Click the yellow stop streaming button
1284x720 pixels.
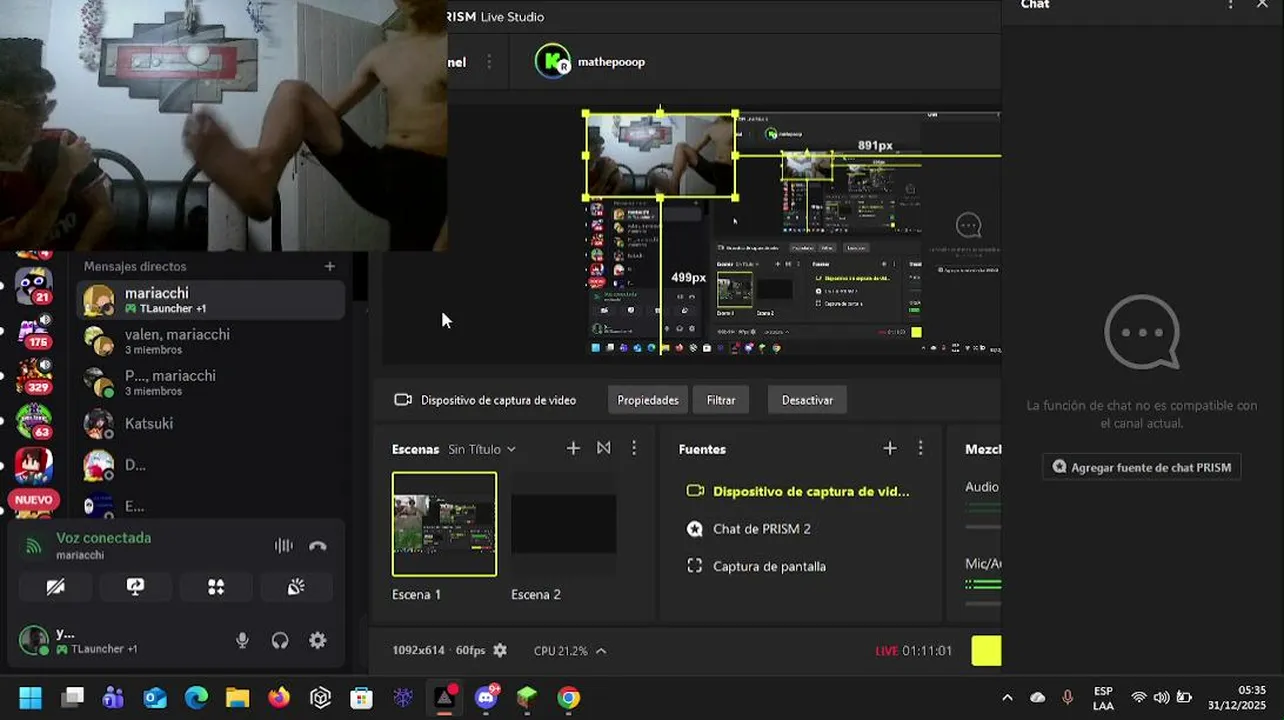click(x=986, y=651)
